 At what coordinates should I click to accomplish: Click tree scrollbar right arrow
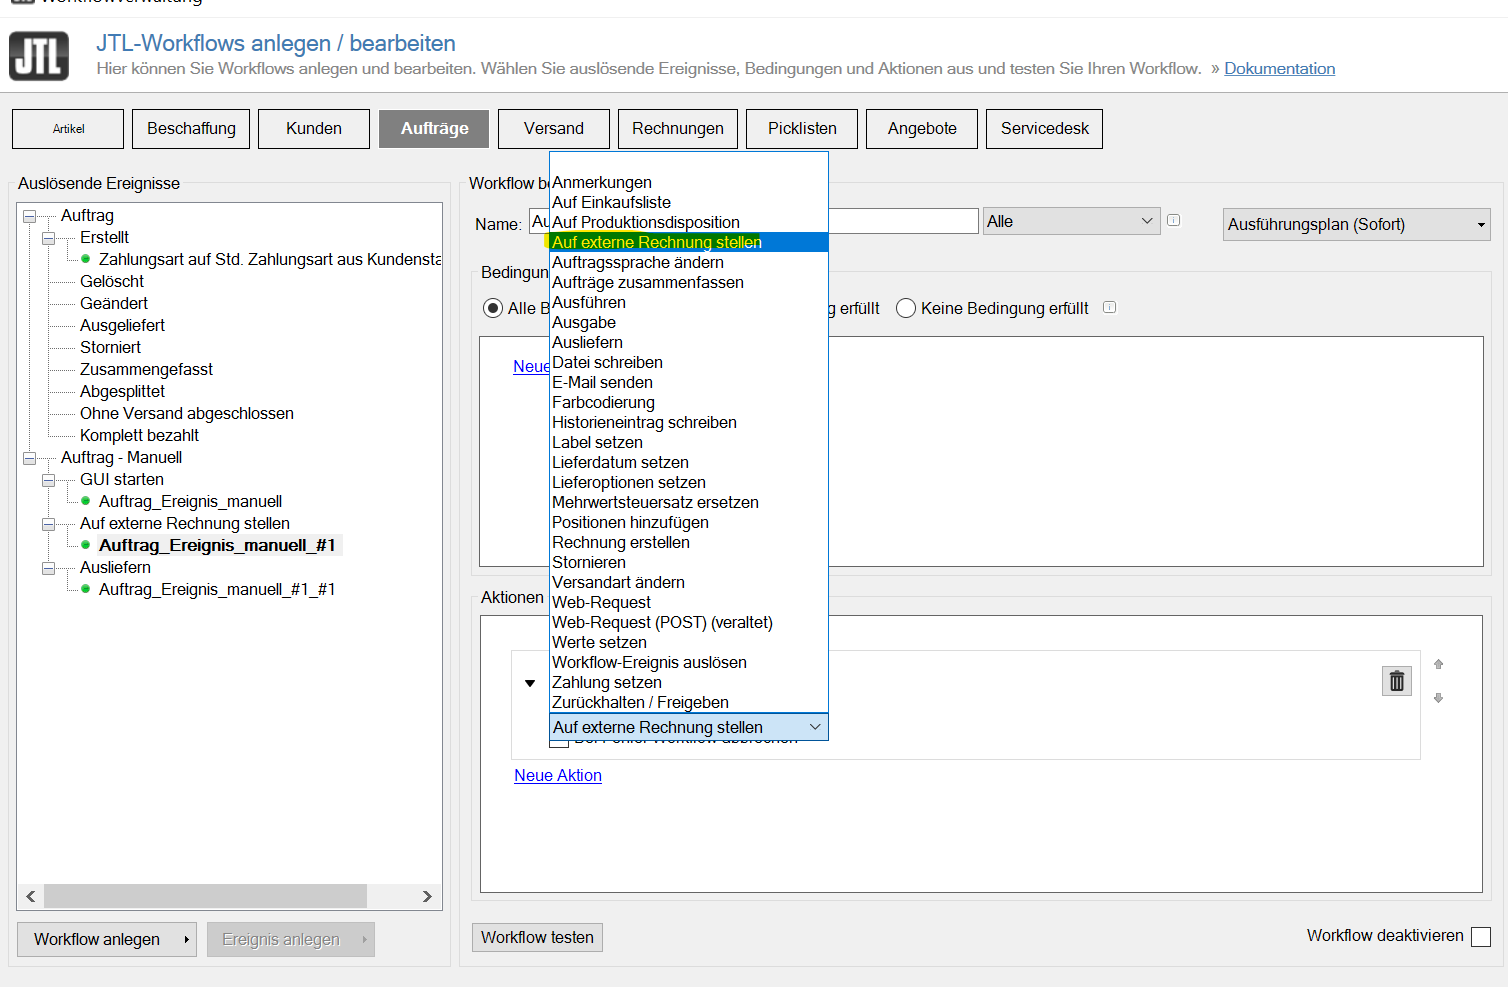coord(427,896)
